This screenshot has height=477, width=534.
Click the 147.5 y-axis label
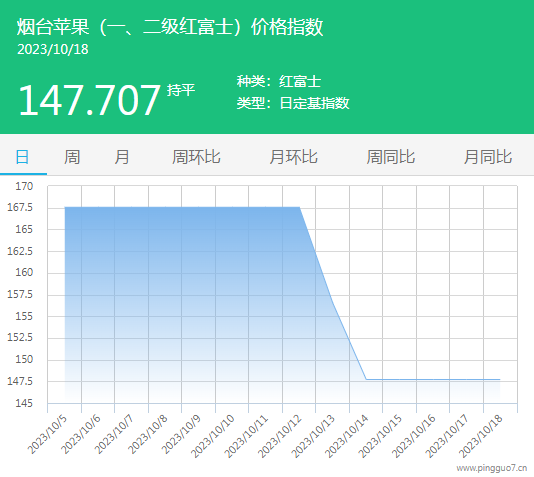click(x=20, y=381)
